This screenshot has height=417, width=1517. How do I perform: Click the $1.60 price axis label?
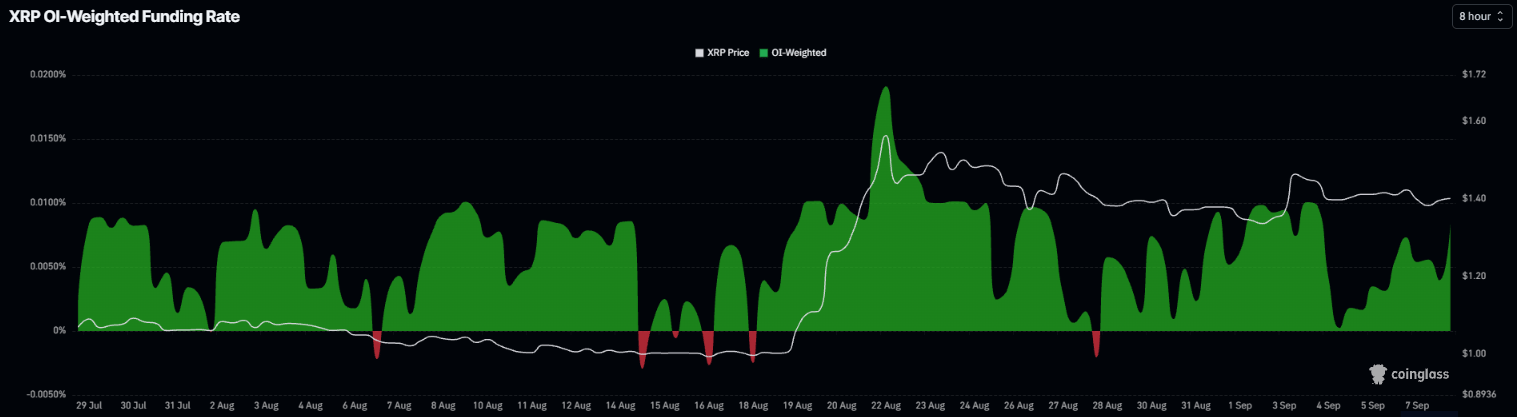pos(1474,121)
